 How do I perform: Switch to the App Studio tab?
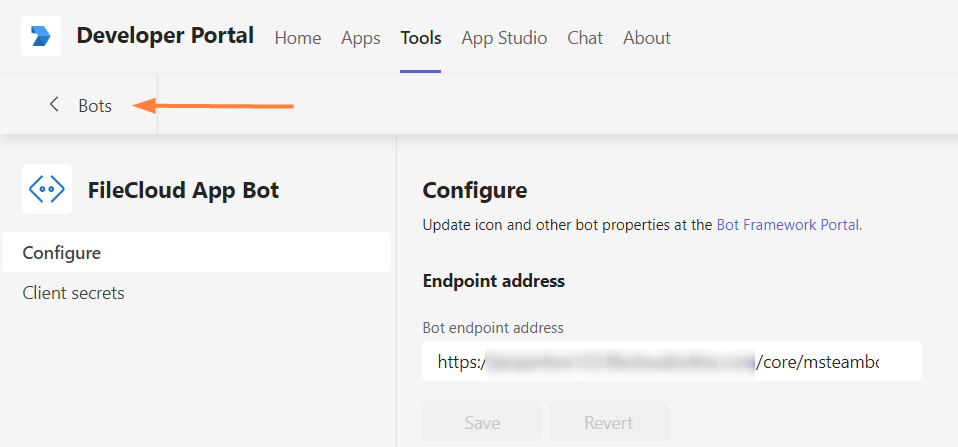(x=504, y=38)
